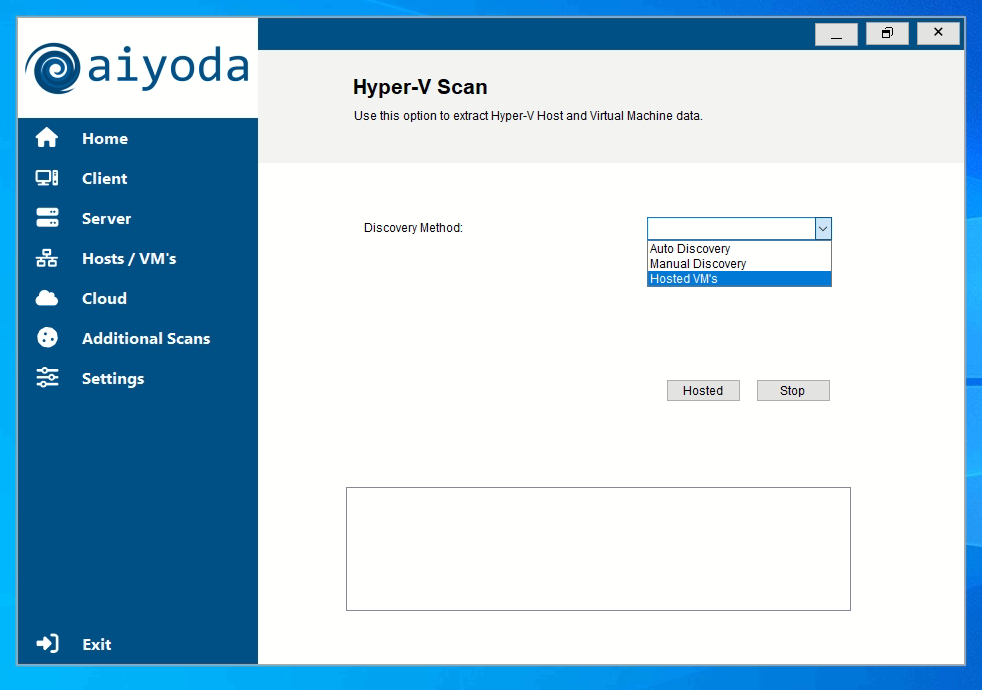The width and height of the screenshot is (982, 690).
Task: Collapse the Discovery Method dropdown arrow
Action: (823, 229)
